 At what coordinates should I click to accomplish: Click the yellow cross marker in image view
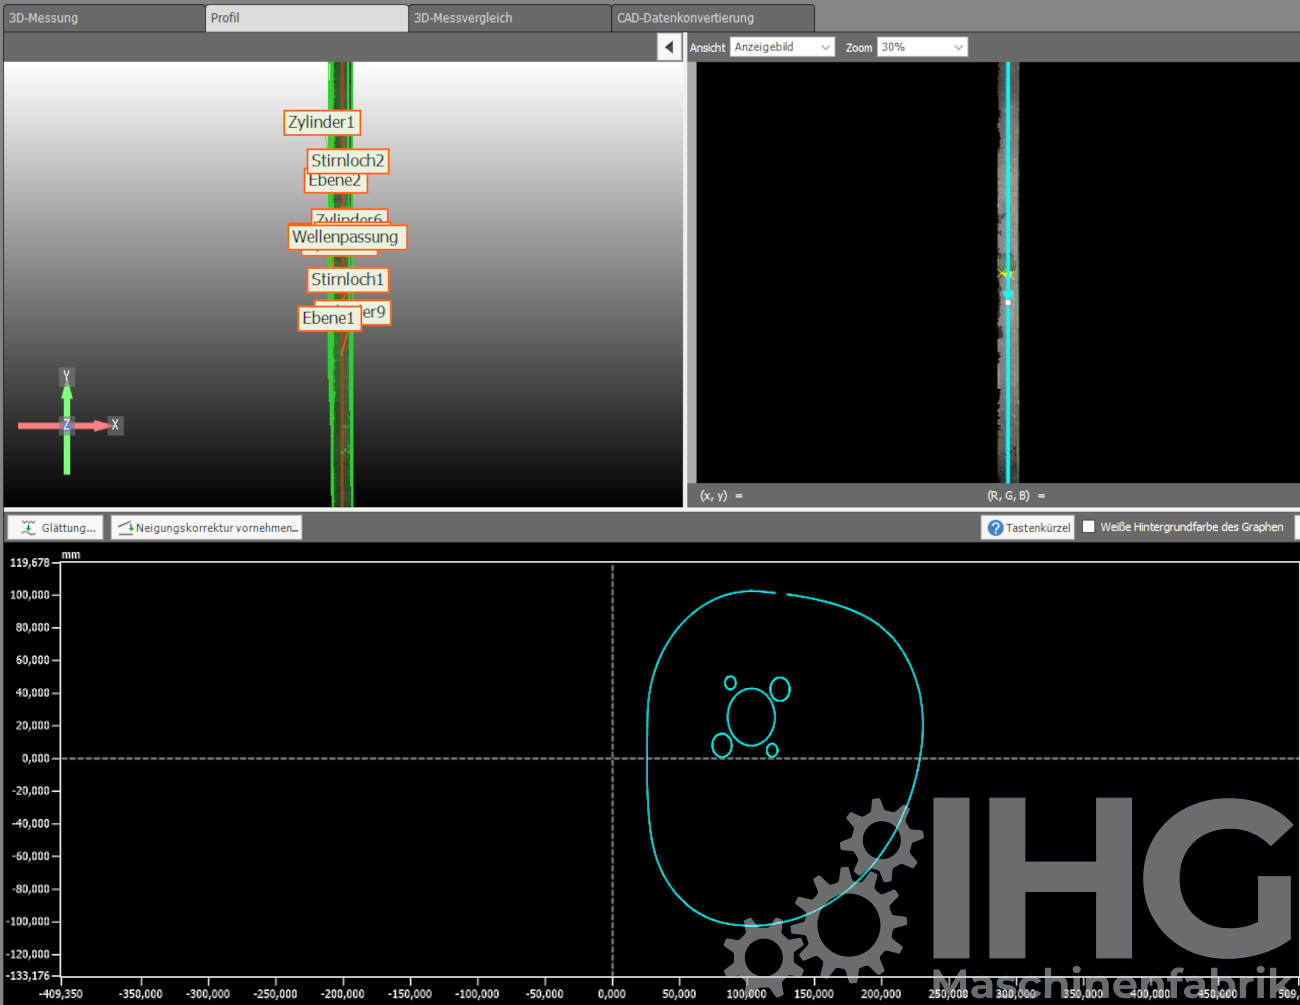tap(1004, 273)
